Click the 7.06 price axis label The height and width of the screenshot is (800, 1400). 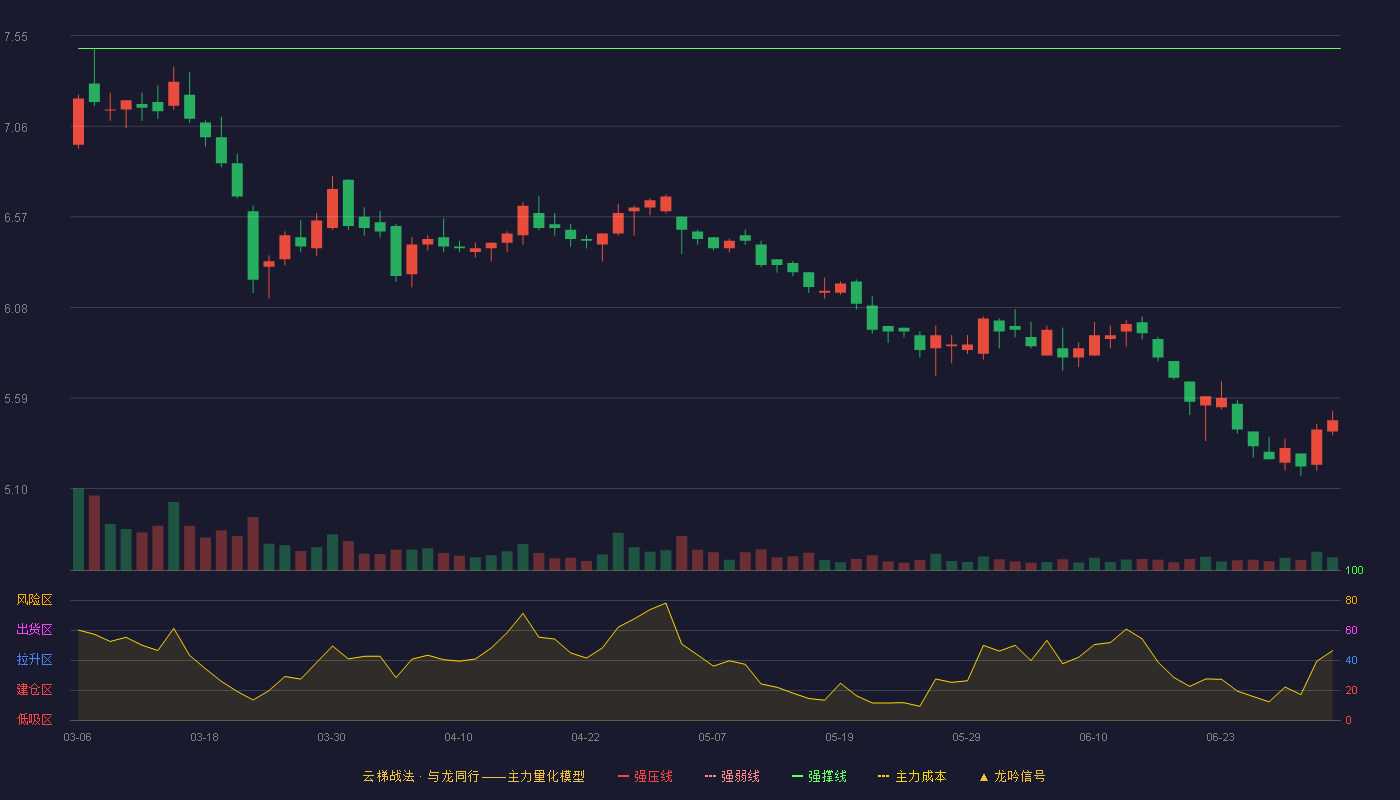click(x=16, y=127)
